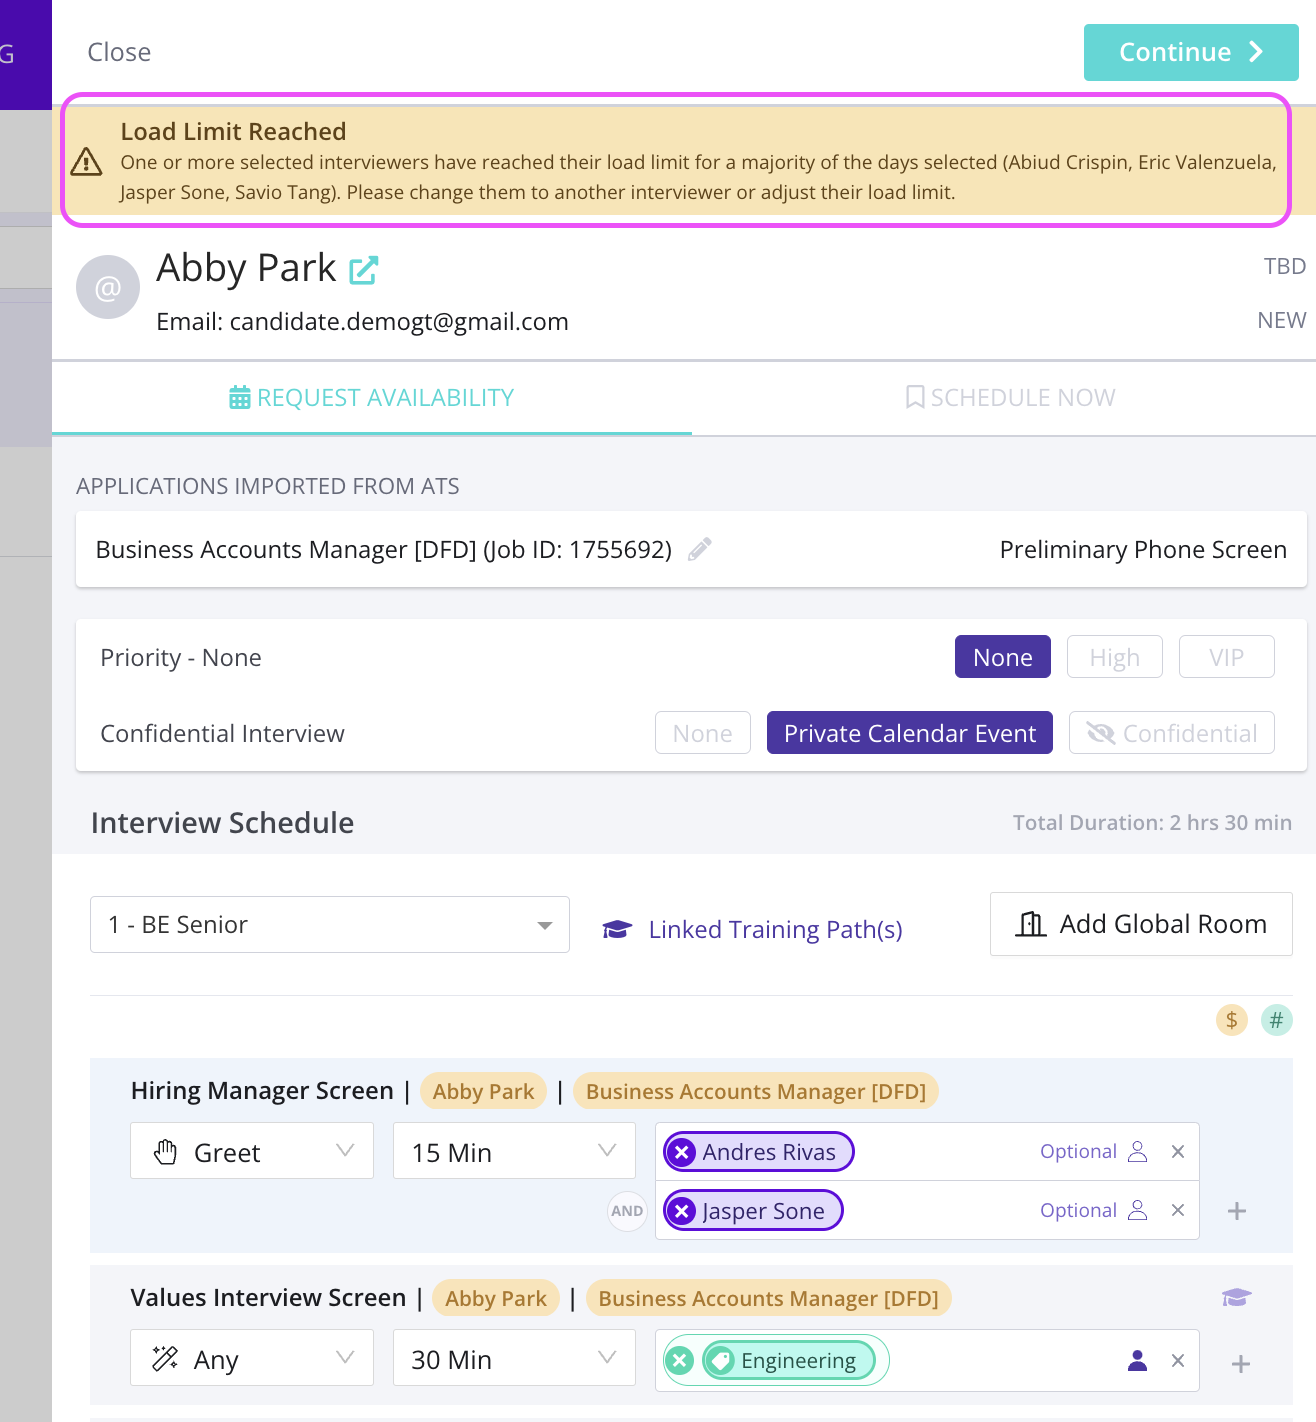Set interview priority to High
Image resolution: width=1316 pixels, height=1422 pixels.
(x=1114, y=656)
